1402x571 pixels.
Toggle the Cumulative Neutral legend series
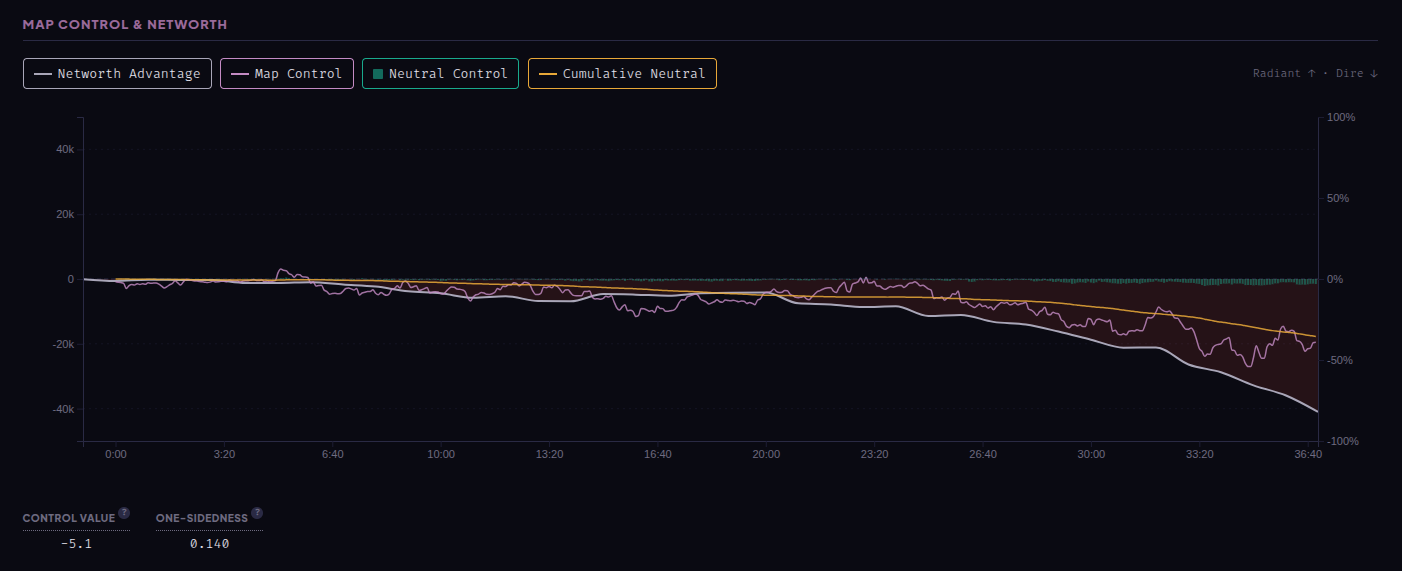tap(622, 73)
